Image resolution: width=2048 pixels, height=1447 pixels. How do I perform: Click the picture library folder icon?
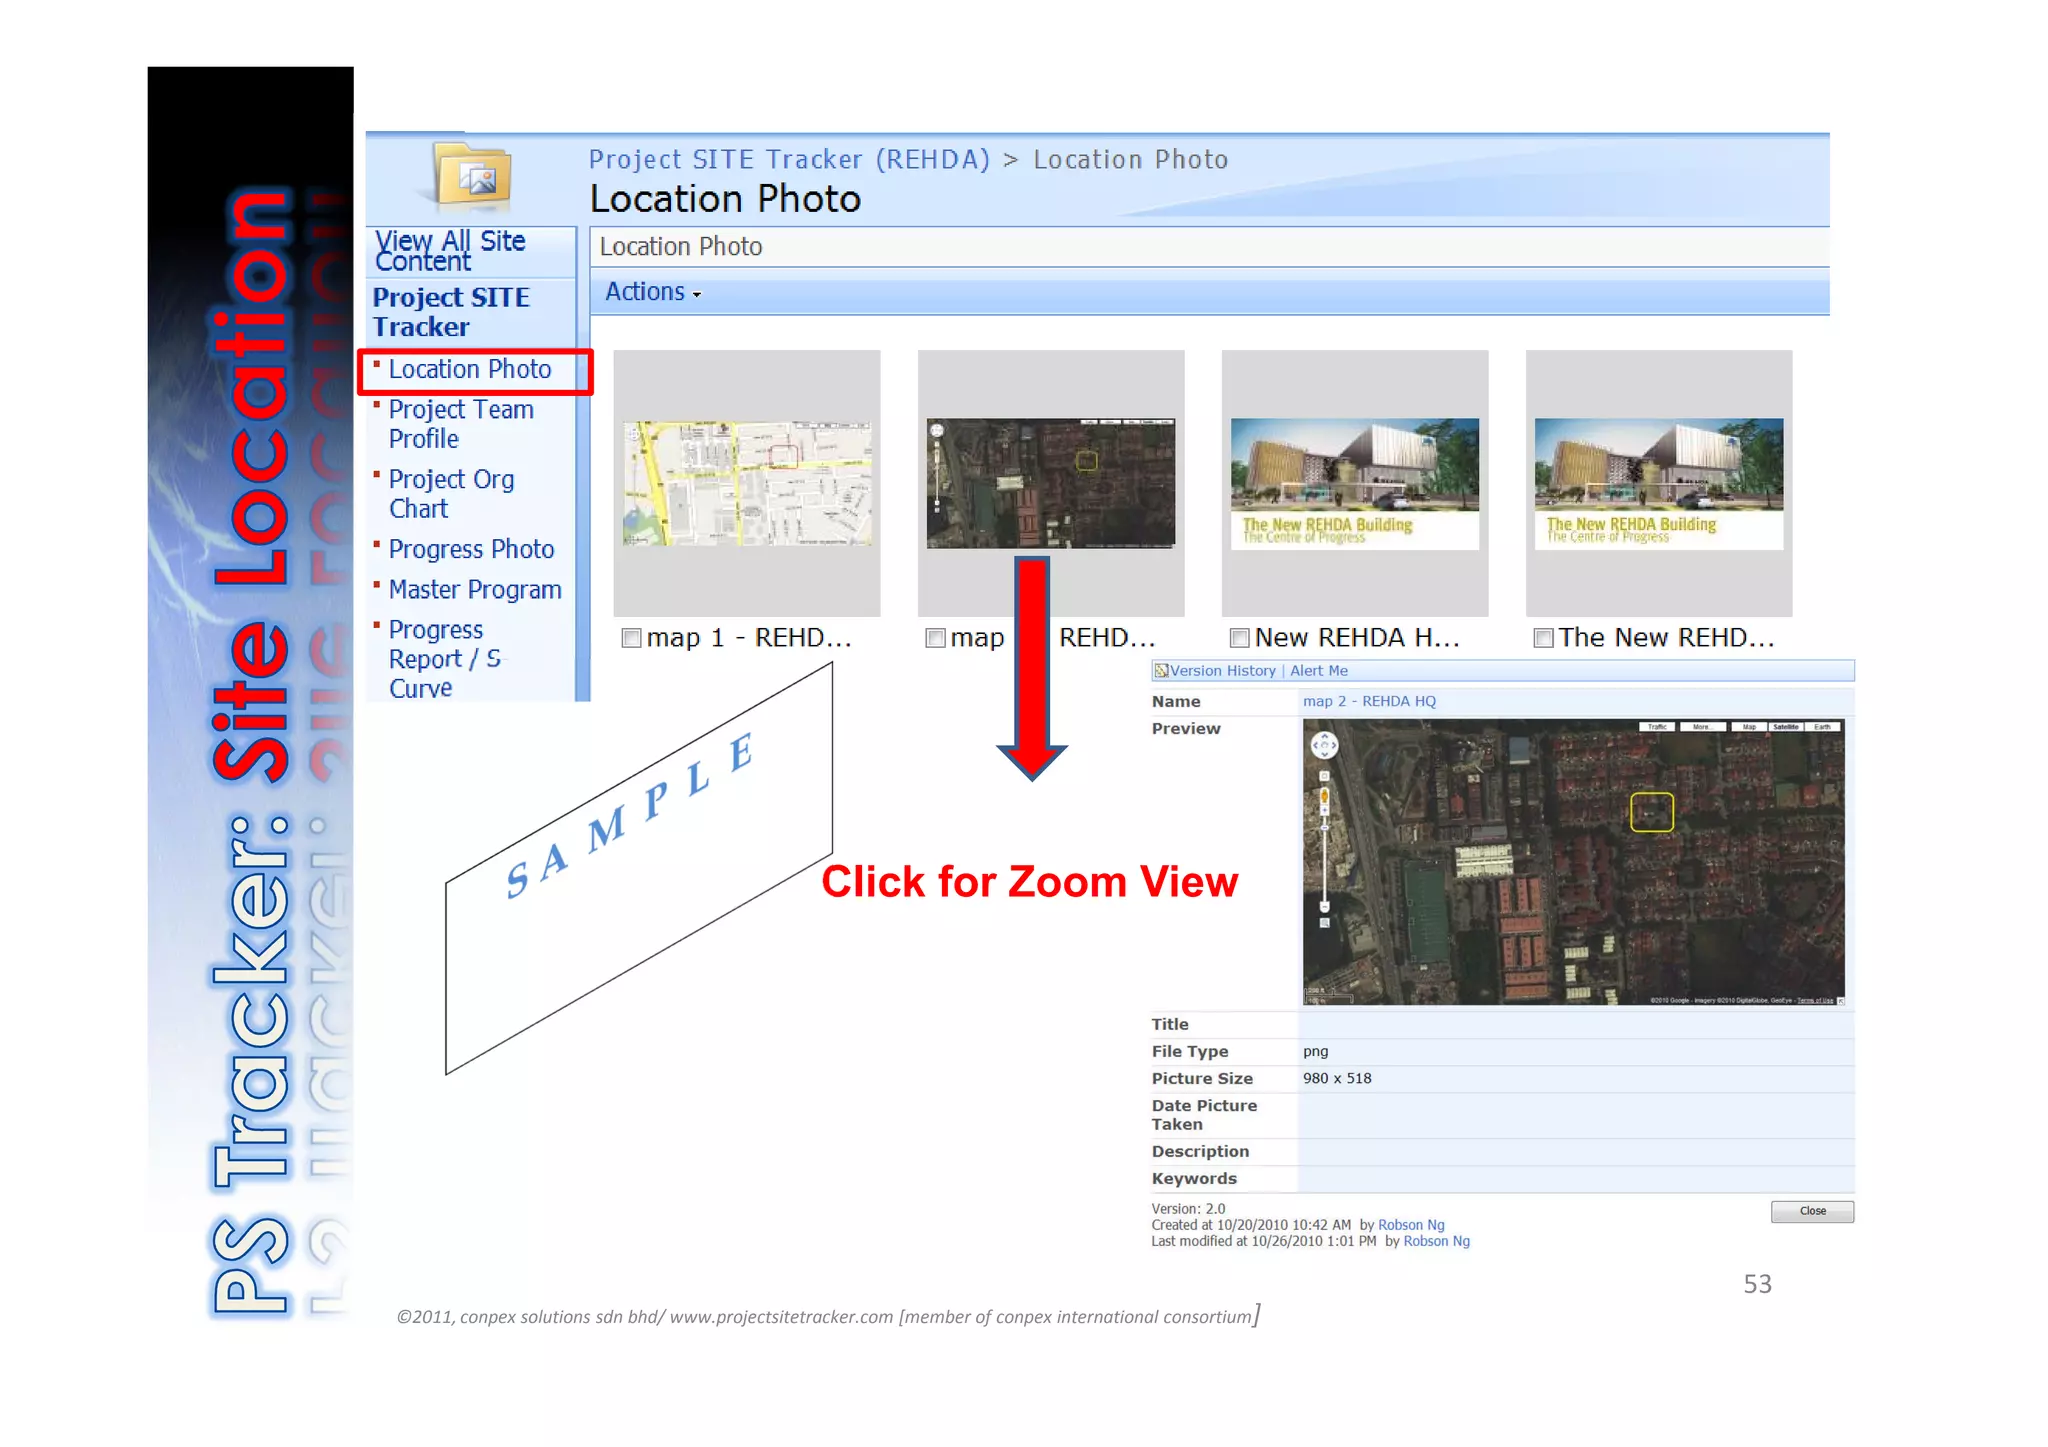[x=473, y=175]
